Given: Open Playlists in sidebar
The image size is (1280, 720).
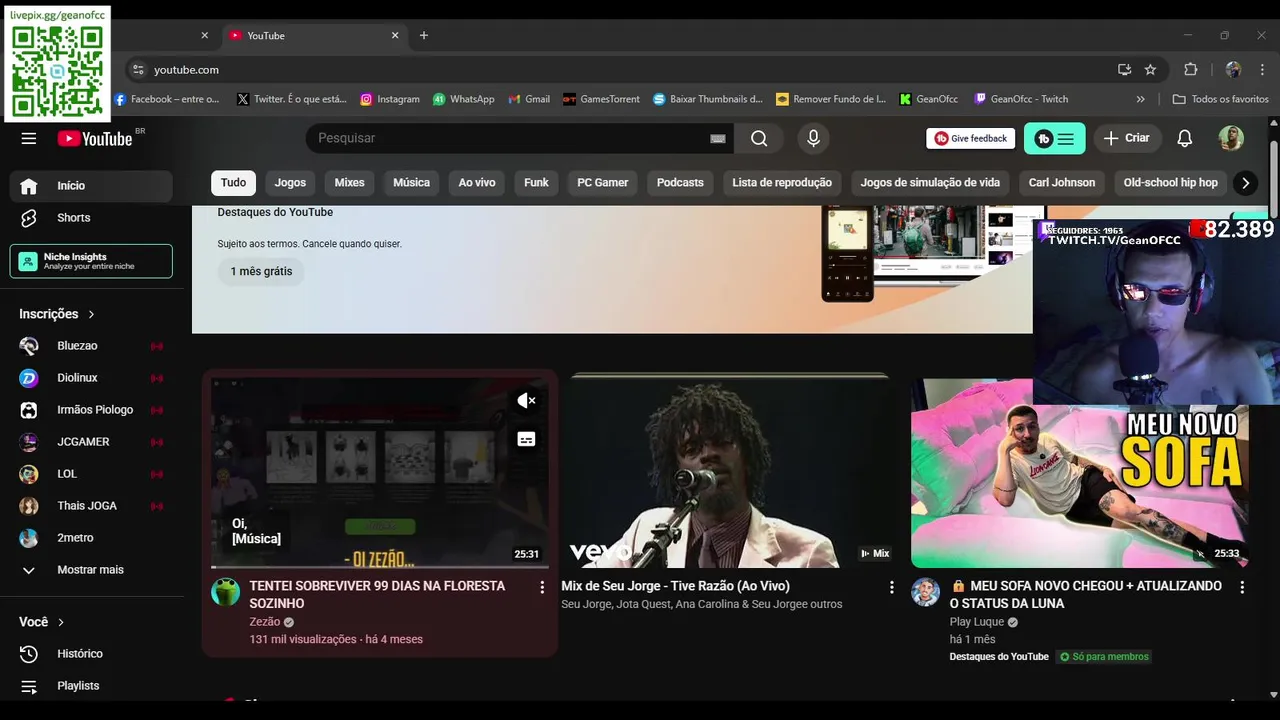Looking at the screenshot, I should pos(91,686).
